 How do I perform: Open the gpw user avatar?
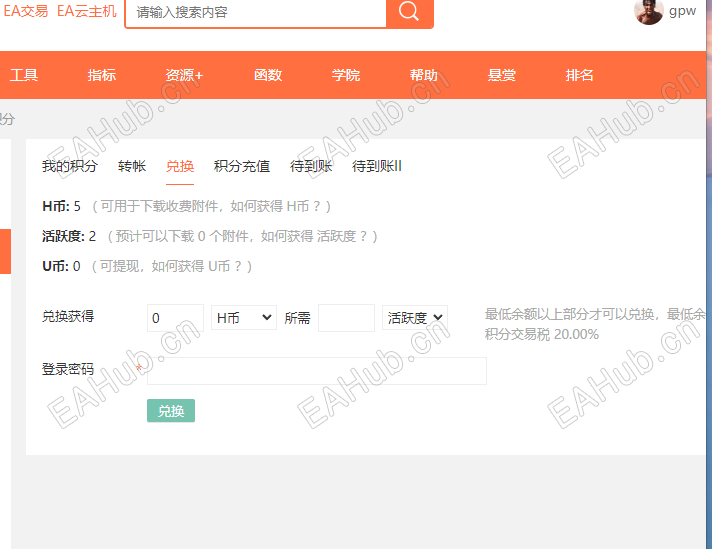[648, 11]
